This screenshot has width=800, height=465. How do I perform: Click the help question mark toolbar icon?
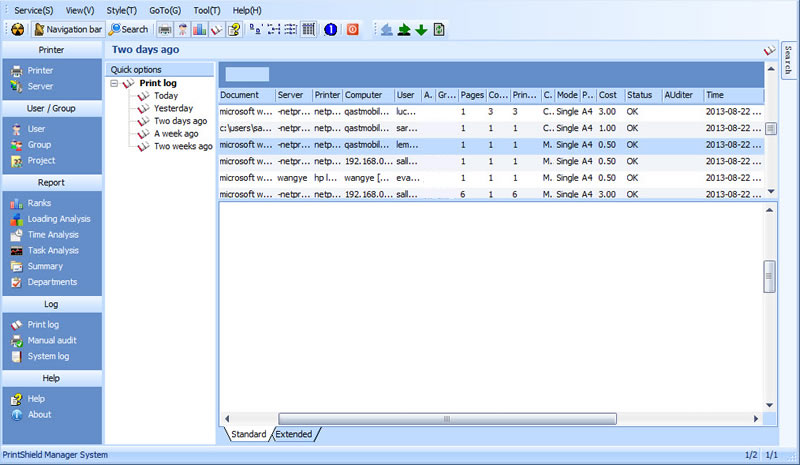(234, 30)
